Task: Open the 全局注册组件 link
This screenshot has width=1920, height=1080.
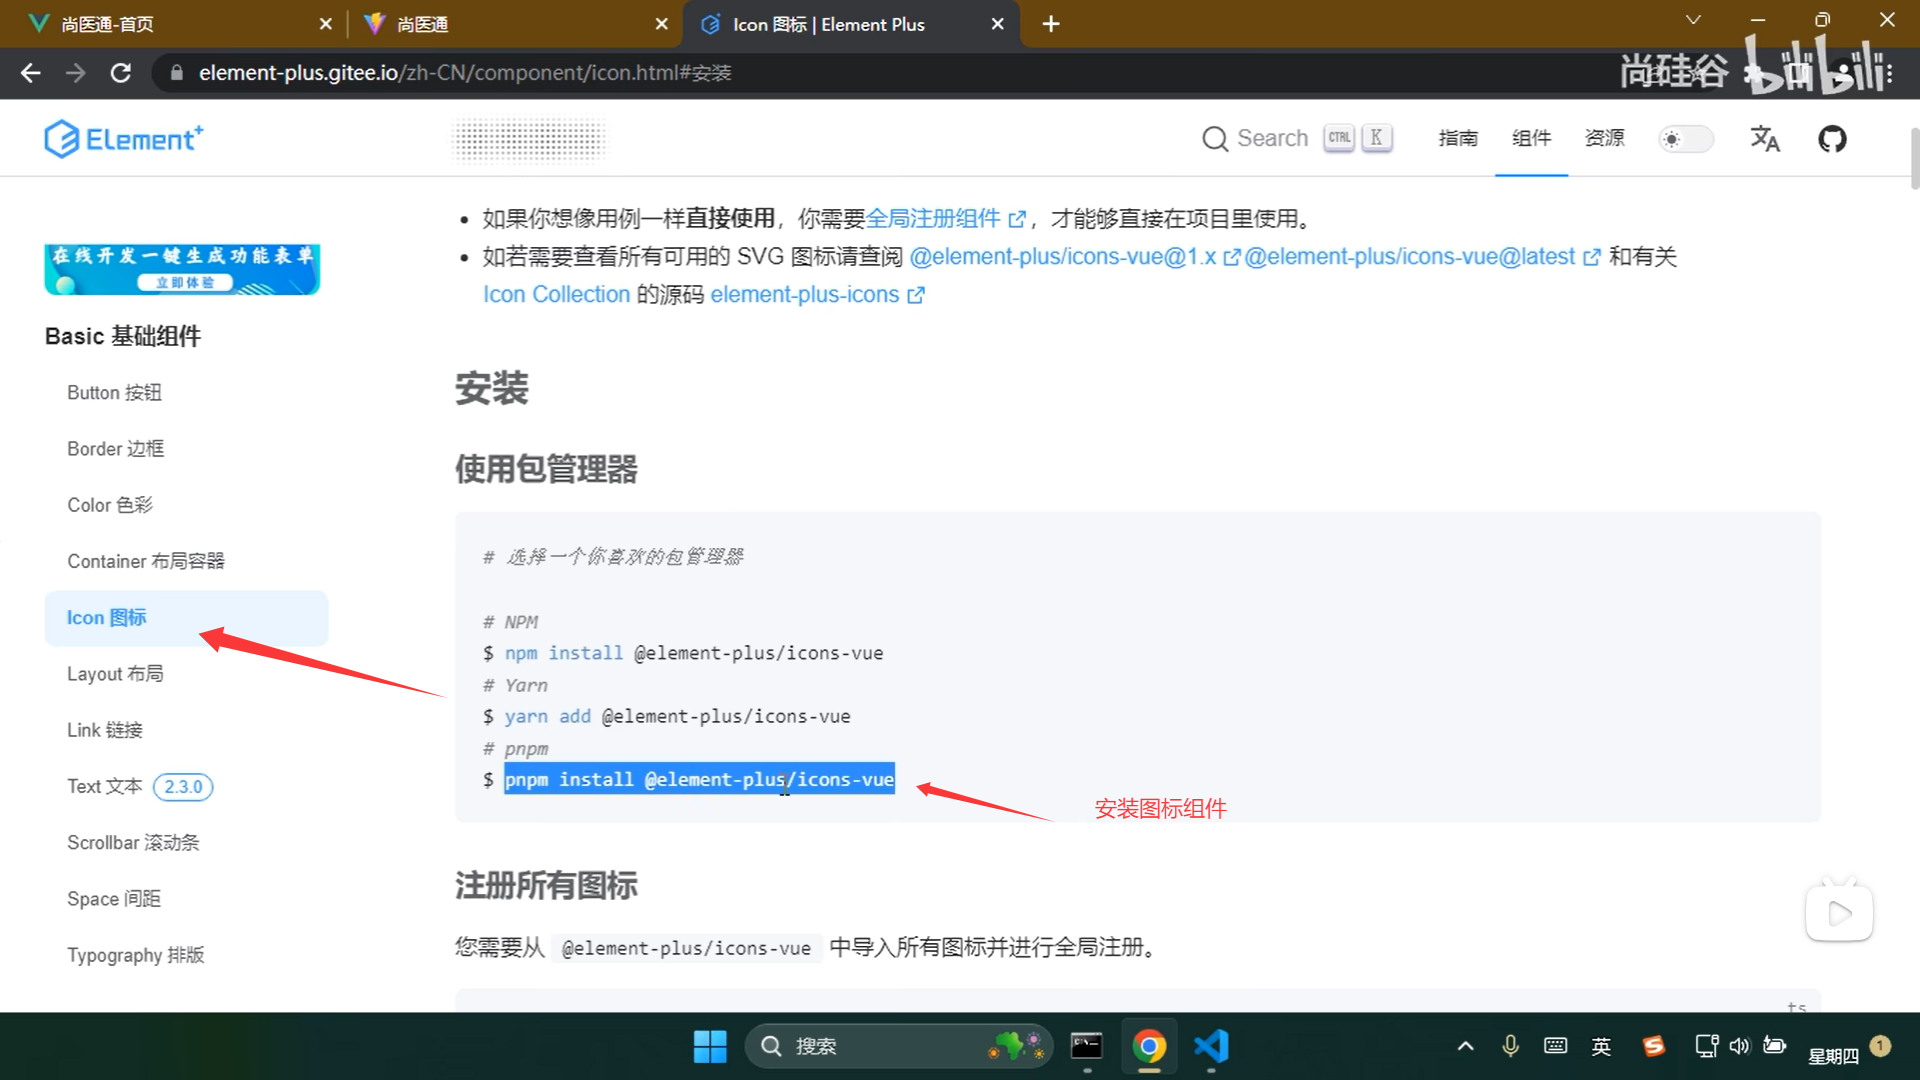Action: (x=934, y=218)
